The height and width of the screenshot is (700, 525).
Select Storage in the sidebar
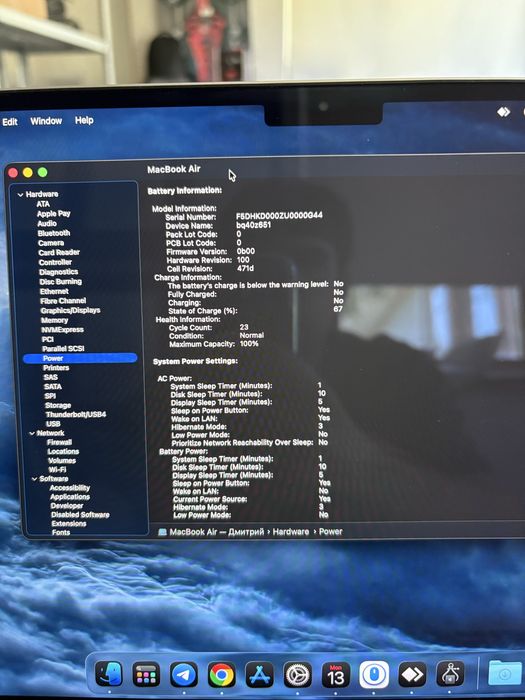pos(58,406)
